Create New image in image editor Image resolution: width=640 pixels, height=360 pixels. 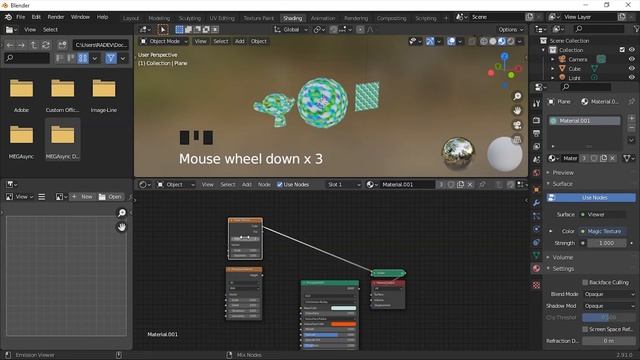(82, 197)
